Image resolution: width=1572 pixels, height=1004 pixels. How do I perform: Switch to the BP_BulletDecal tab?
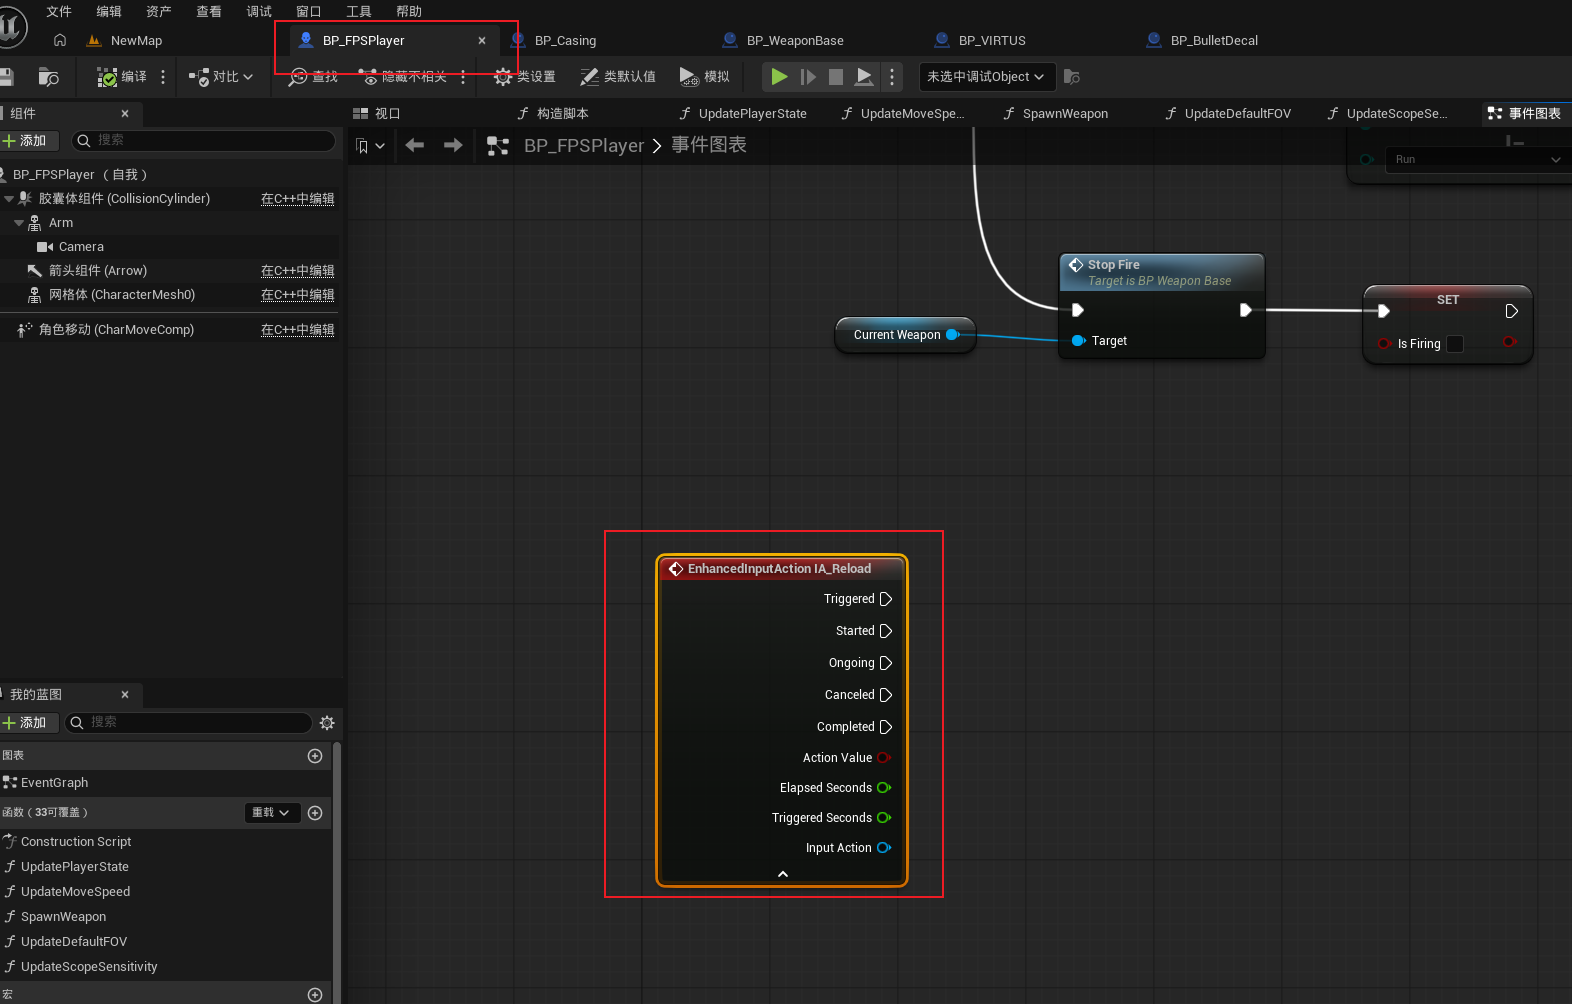coord(1214,41)
